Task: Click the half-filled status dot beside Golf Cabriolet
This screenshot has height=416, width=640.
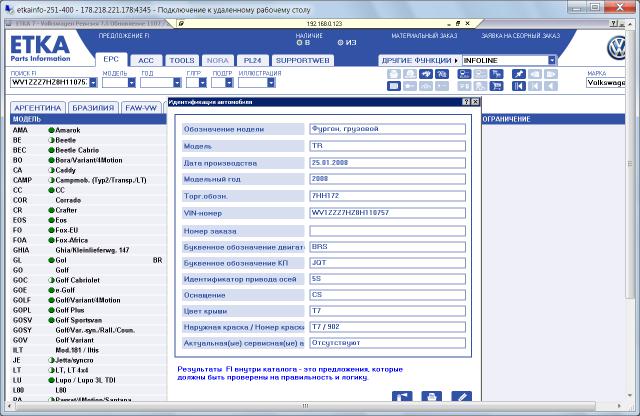Action: click(x=51, y=280)
